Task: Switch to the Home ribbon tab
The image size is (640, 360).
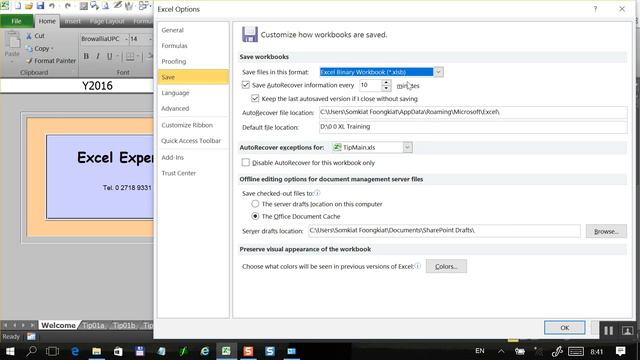Action: (47, 21)
